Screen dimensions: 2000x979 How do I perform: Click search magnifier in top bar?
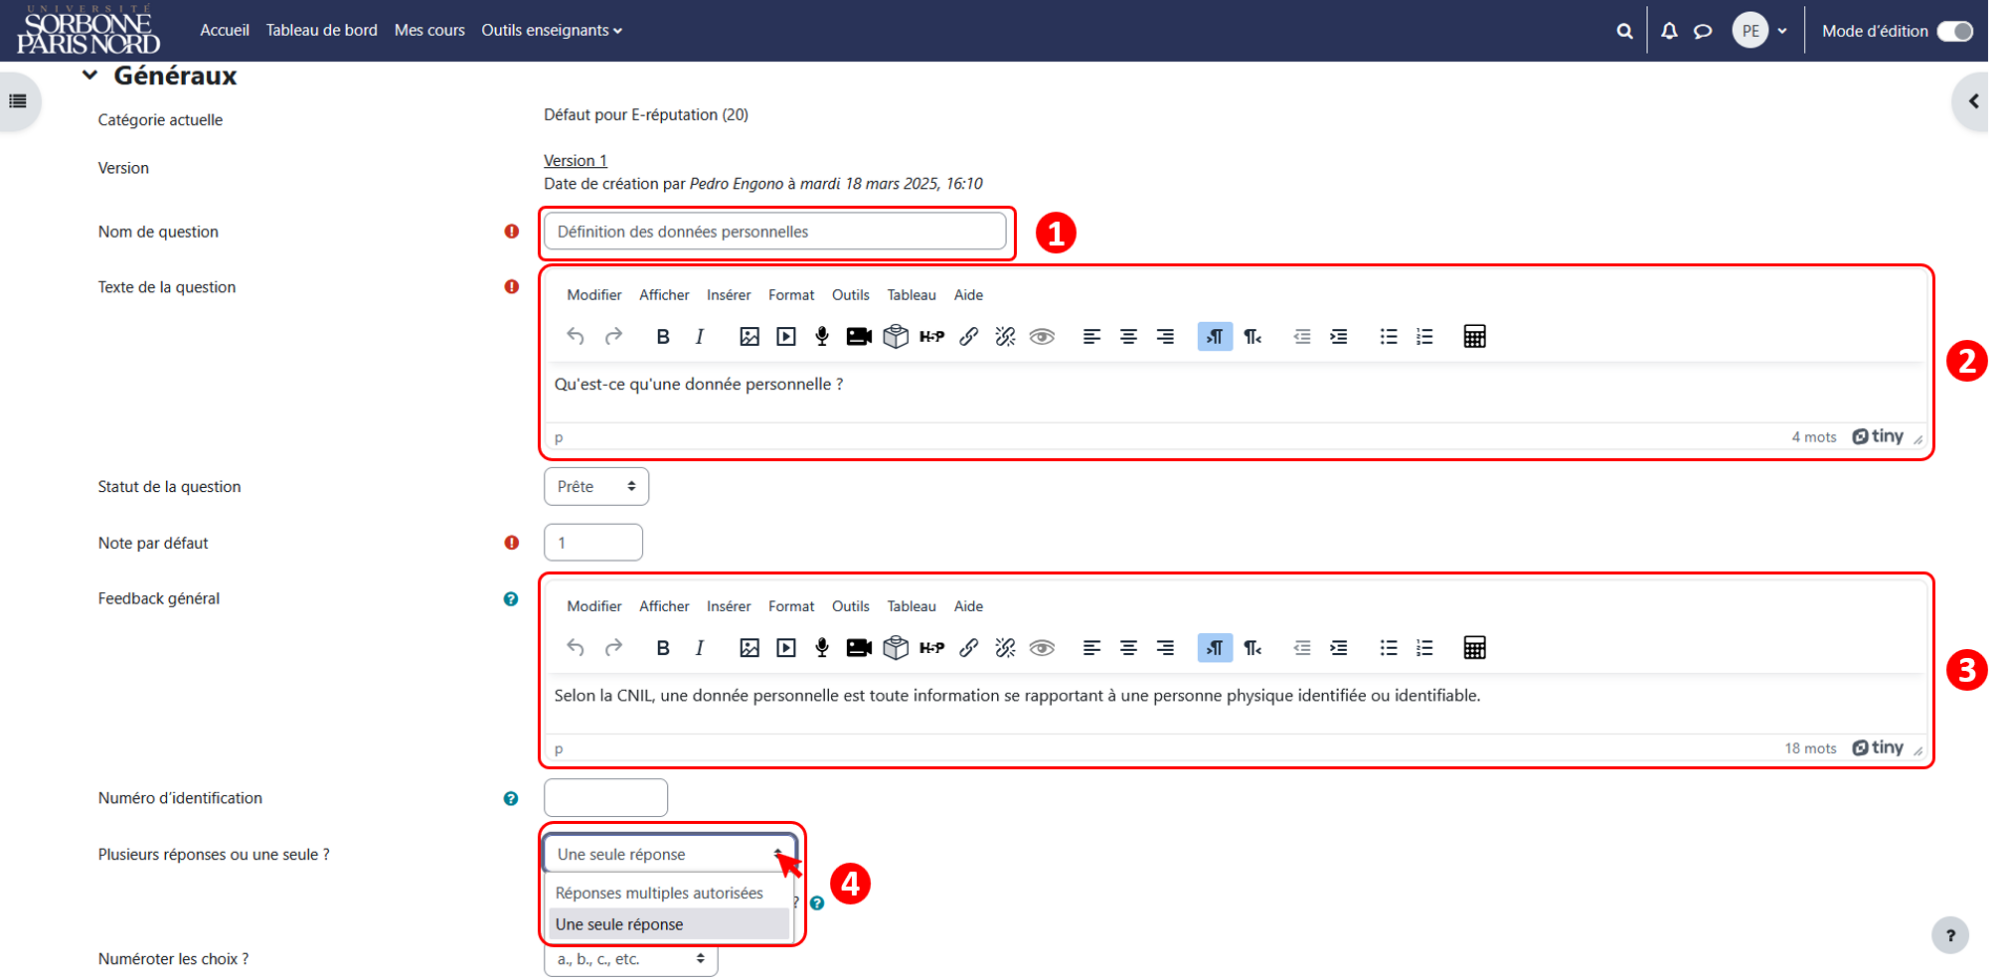1625,31
